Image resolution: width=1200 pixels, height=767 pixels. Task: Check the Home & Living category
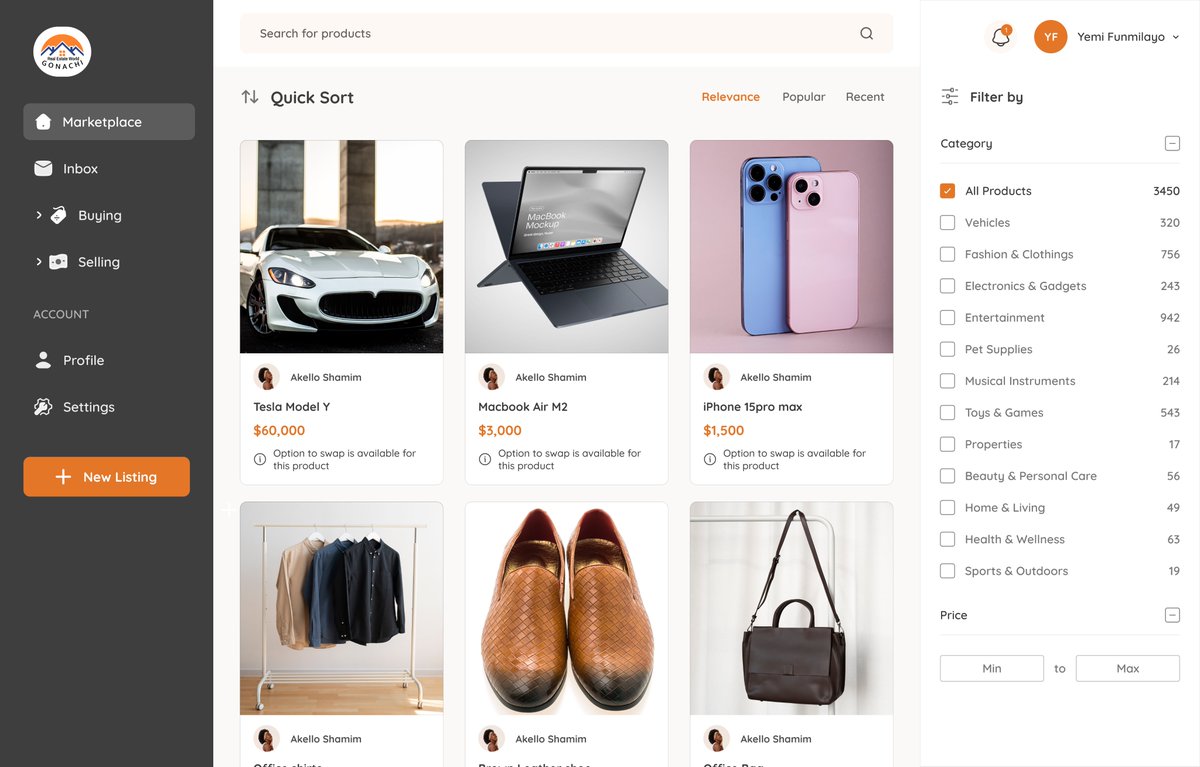pyautogui.click(x=948, y=508)
